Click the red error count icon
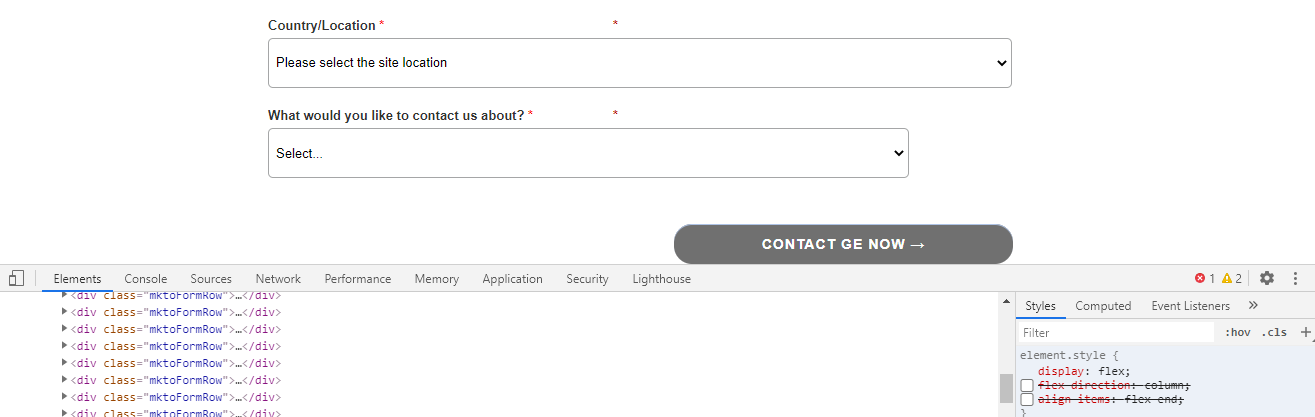 (x=1200, y=279)
